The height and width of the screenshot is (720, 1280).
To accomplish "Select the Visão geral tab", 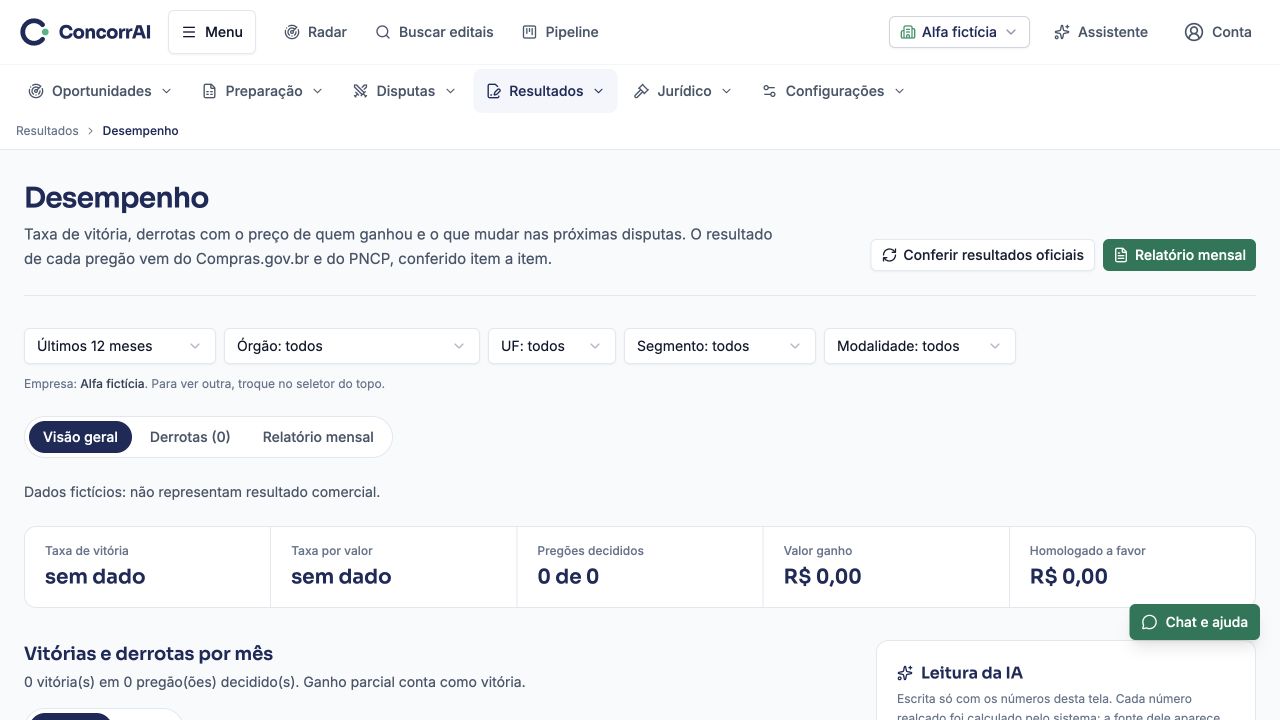I will coord(80,437).
